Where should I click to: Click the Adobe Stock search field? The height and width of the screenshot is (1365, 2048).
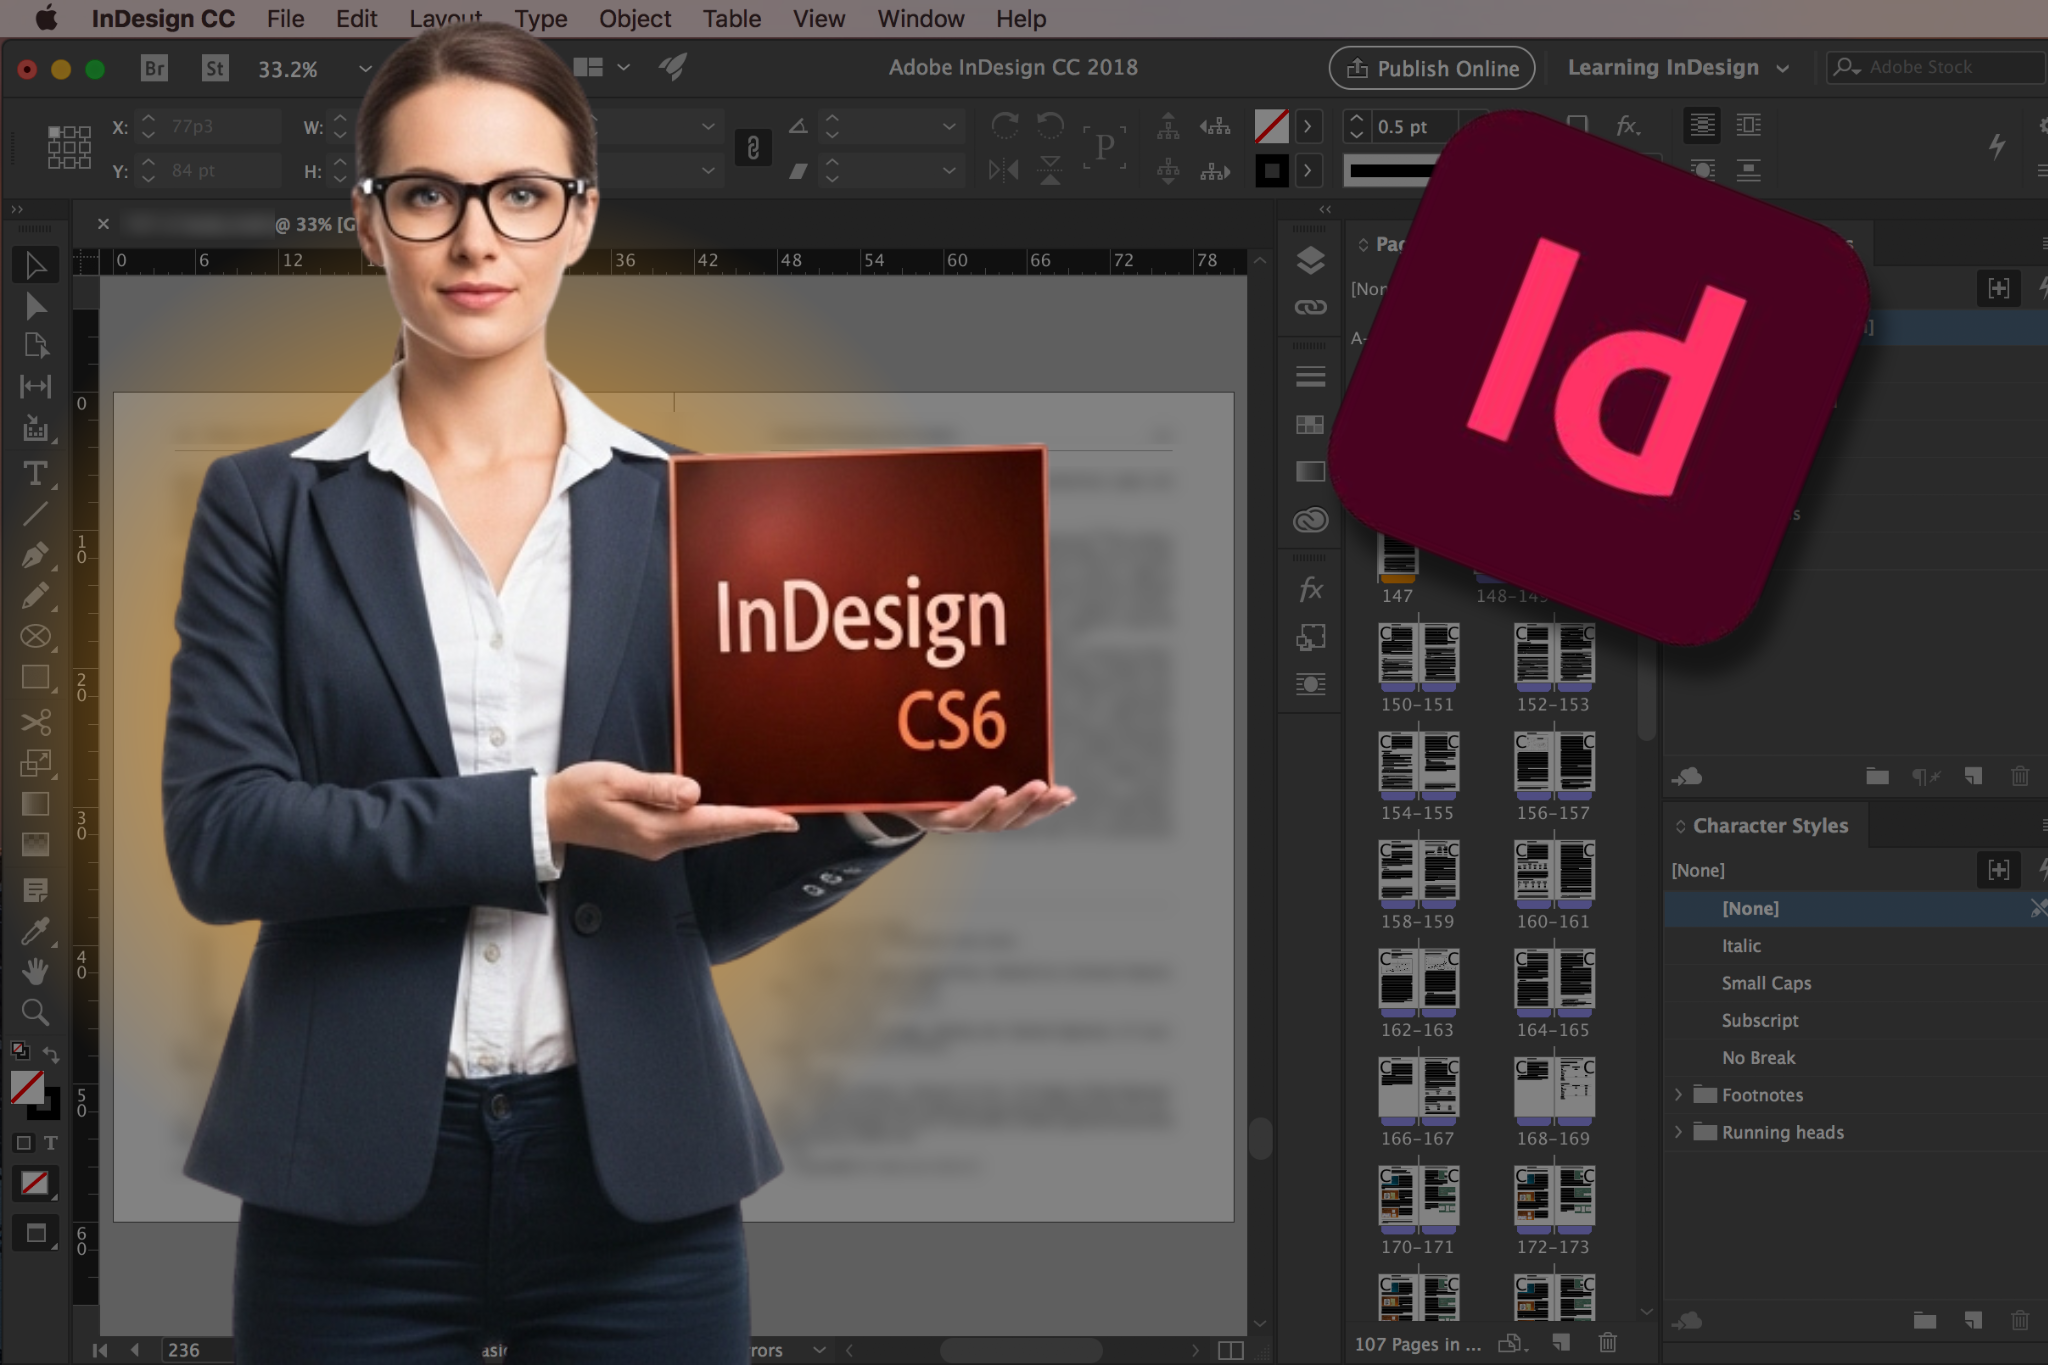coord(1938,67)
